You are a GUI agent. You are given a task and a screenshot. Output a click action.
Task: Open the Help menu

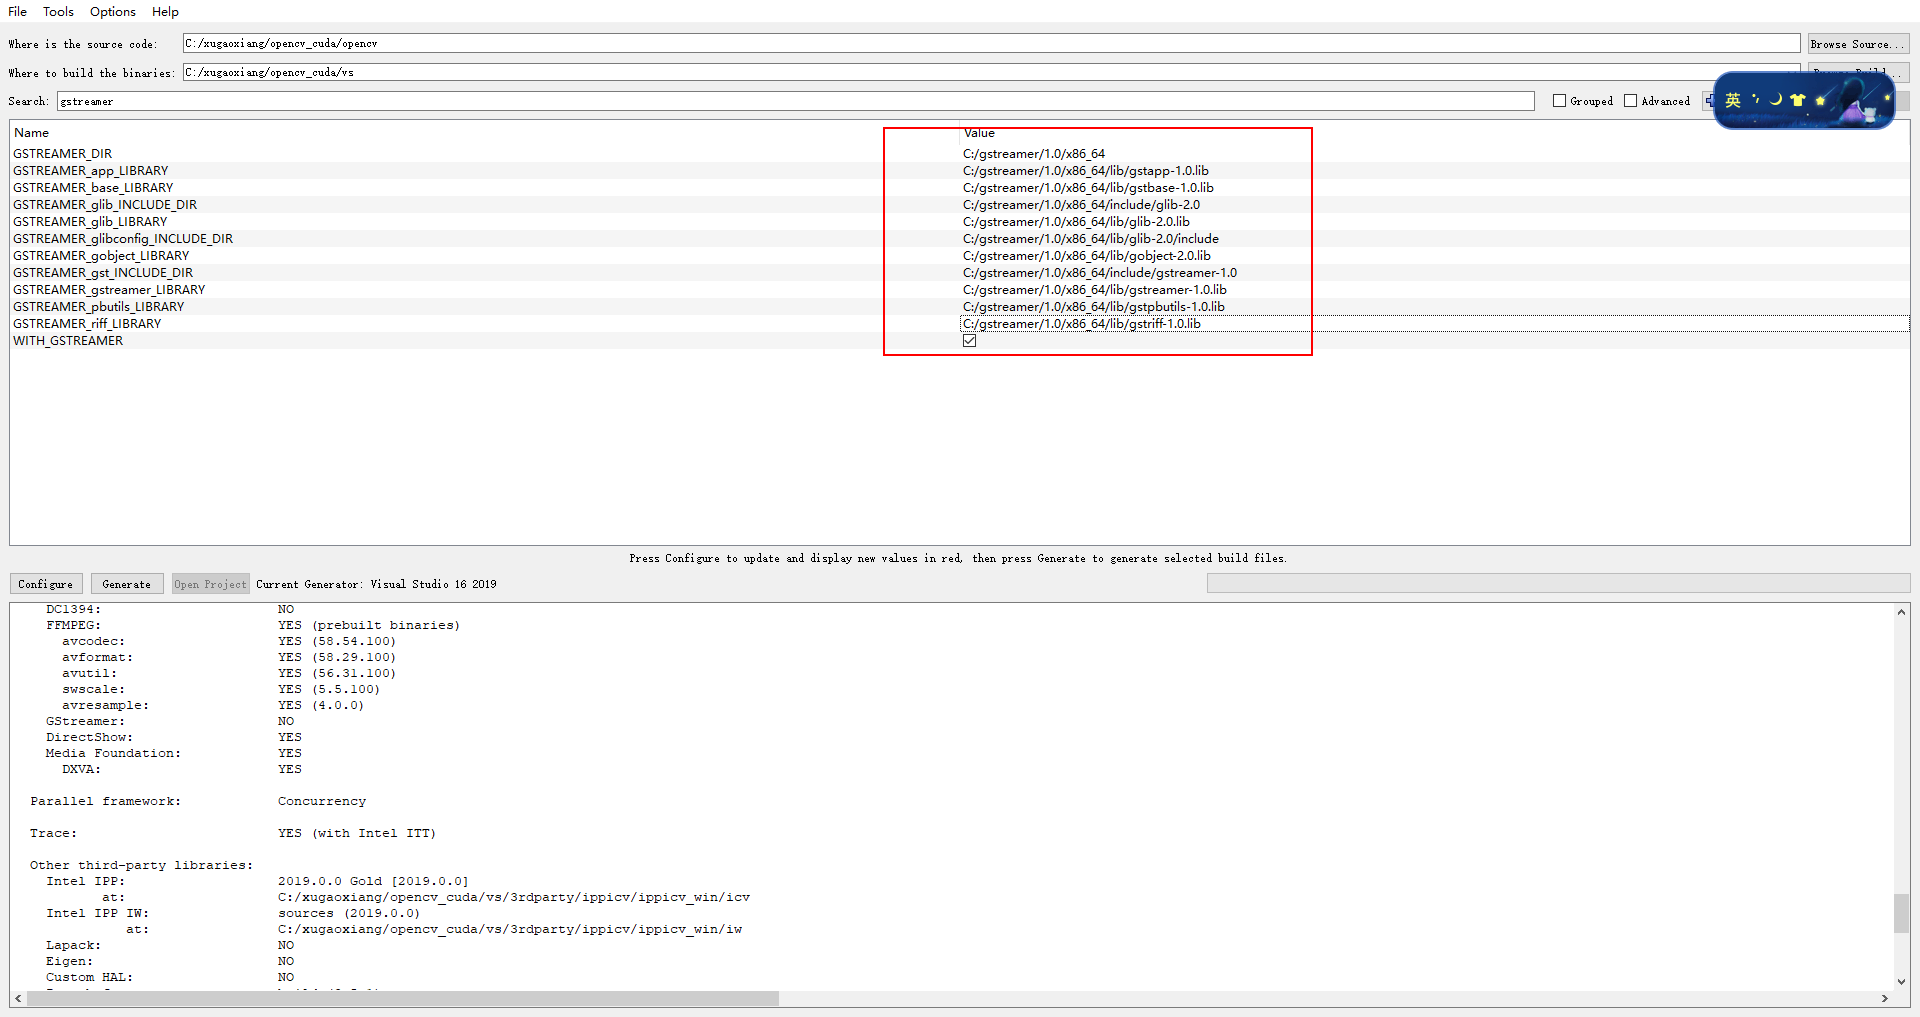point(165,12)
